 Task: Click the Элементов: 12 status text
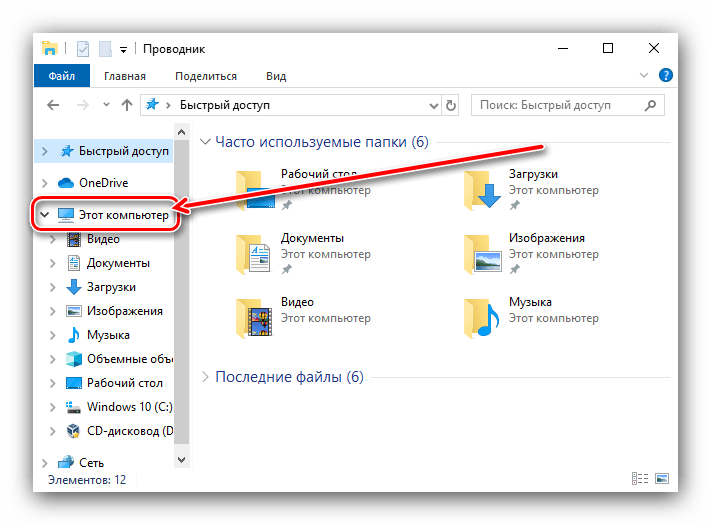[x=87, y=480]
